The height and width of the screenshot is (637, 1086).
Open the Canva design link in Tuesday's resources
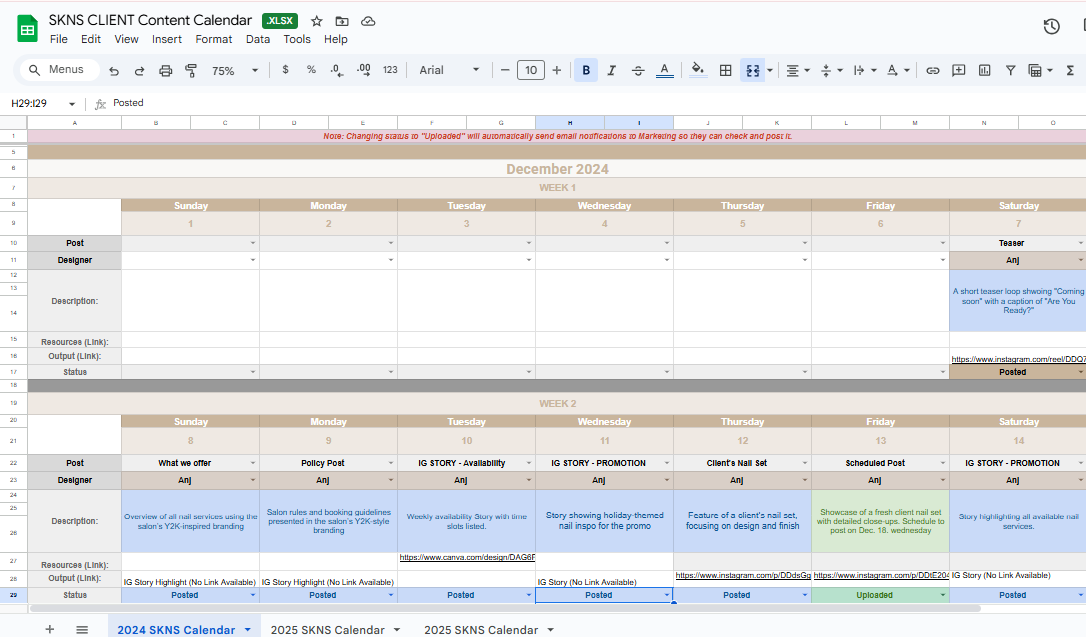466,557
